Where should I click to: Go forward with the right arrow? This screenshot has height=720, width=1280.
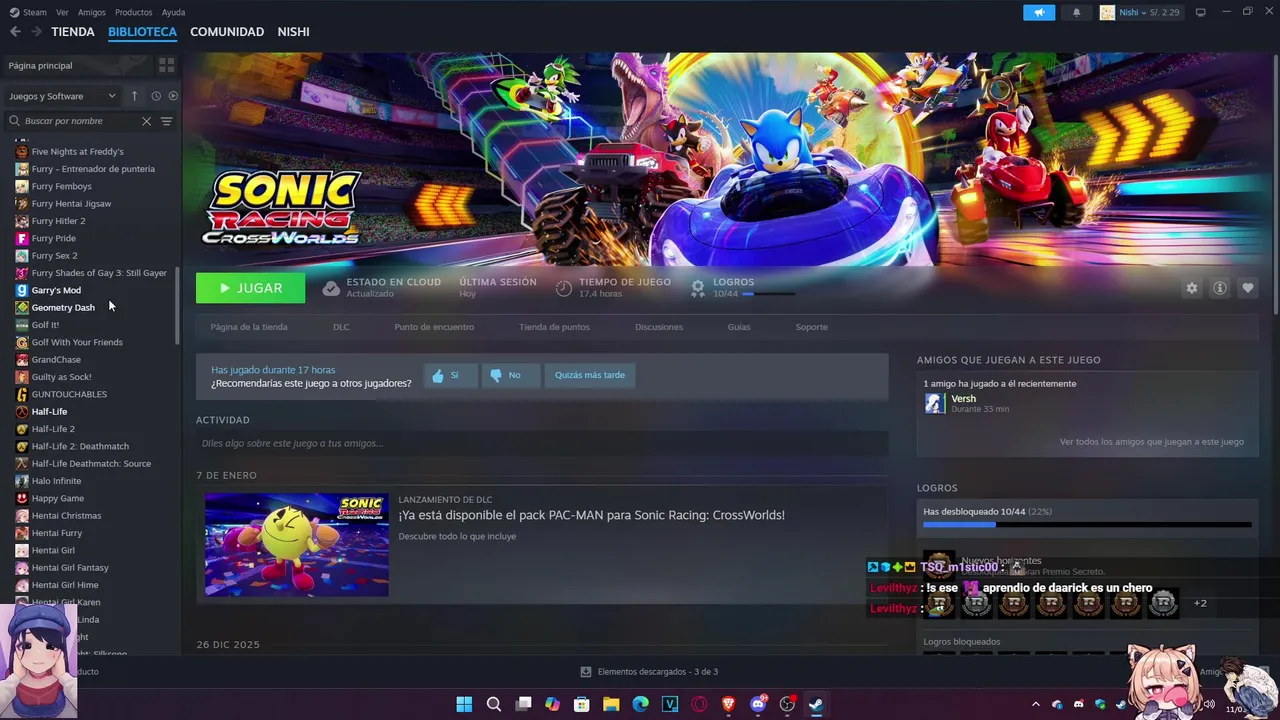[x=36, y=32]
